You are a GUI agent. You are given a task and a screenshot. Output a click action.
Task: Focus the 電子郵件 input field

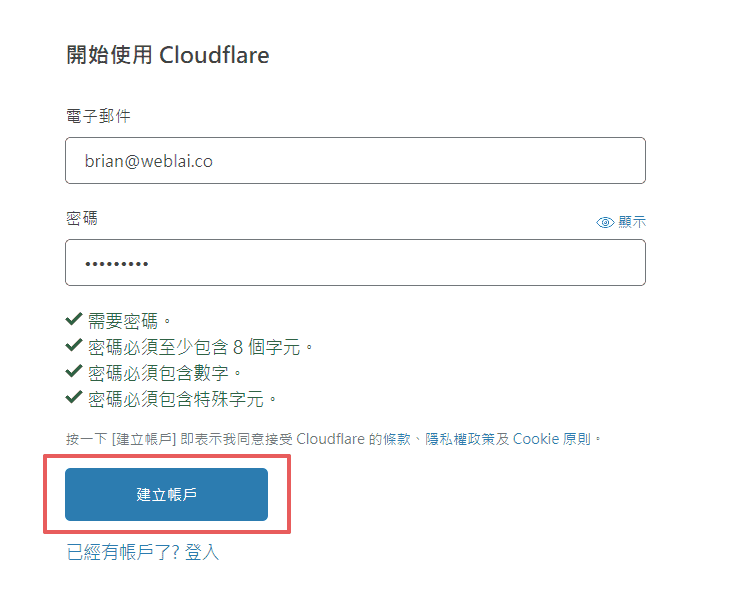point(355,160)
